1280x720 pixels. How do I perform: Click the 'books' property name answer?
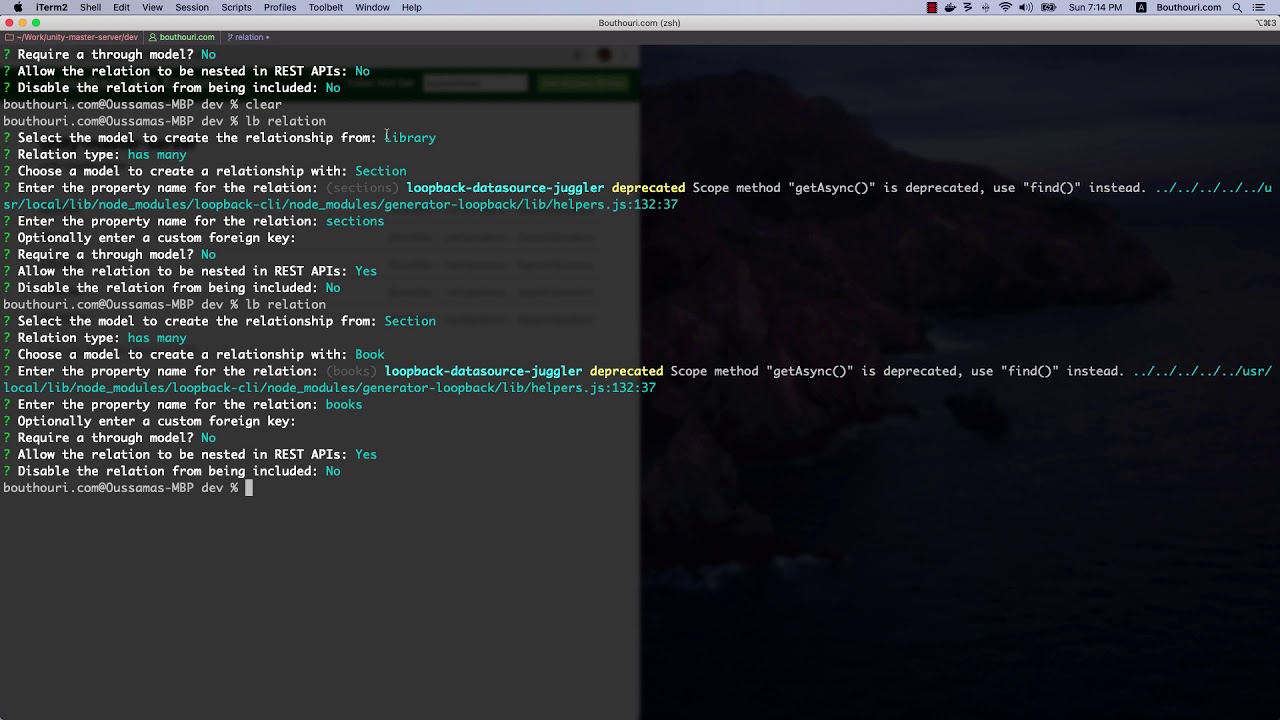(344, 404)
